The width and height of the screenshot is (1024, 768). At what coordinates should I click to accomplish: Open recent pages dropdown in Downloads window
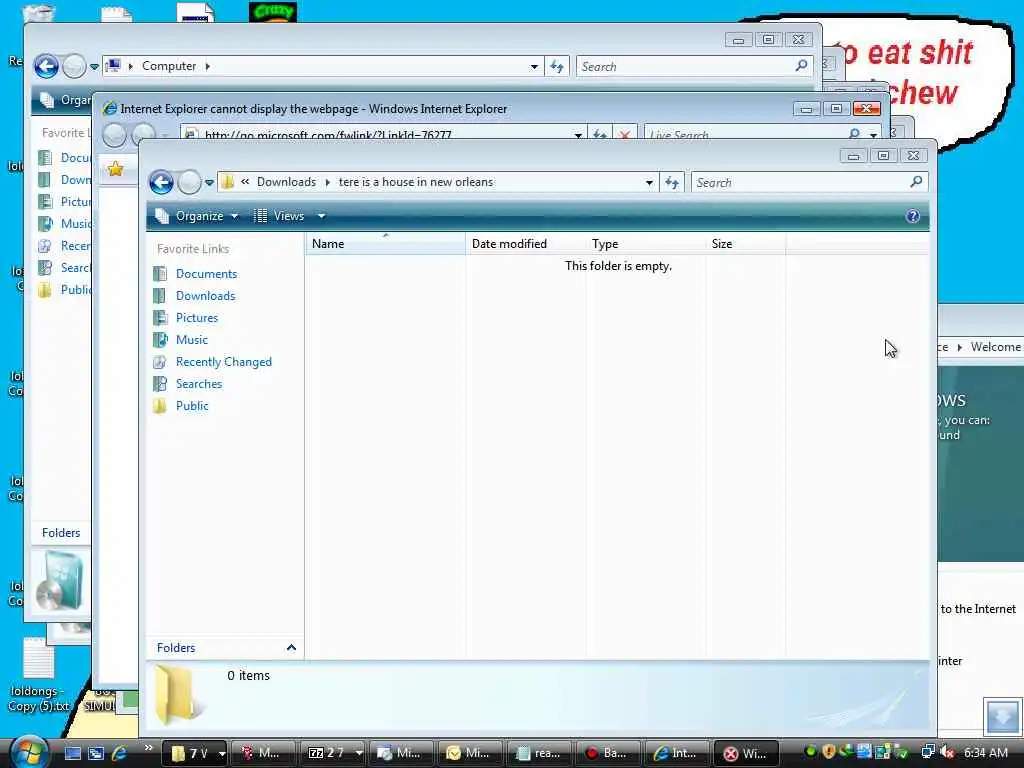(209, 183)
